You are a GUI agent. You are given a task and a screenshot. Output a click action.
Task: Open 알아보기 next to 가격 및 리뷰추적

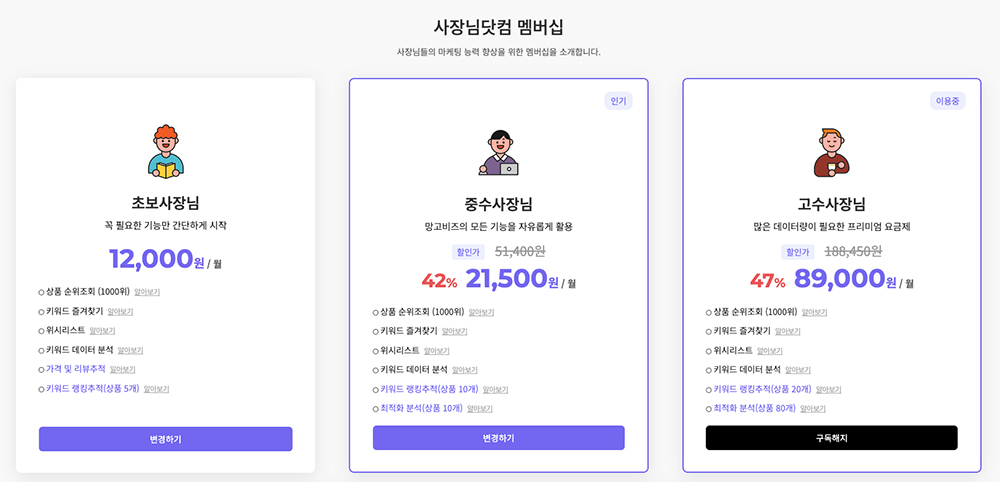click(122, 369)
